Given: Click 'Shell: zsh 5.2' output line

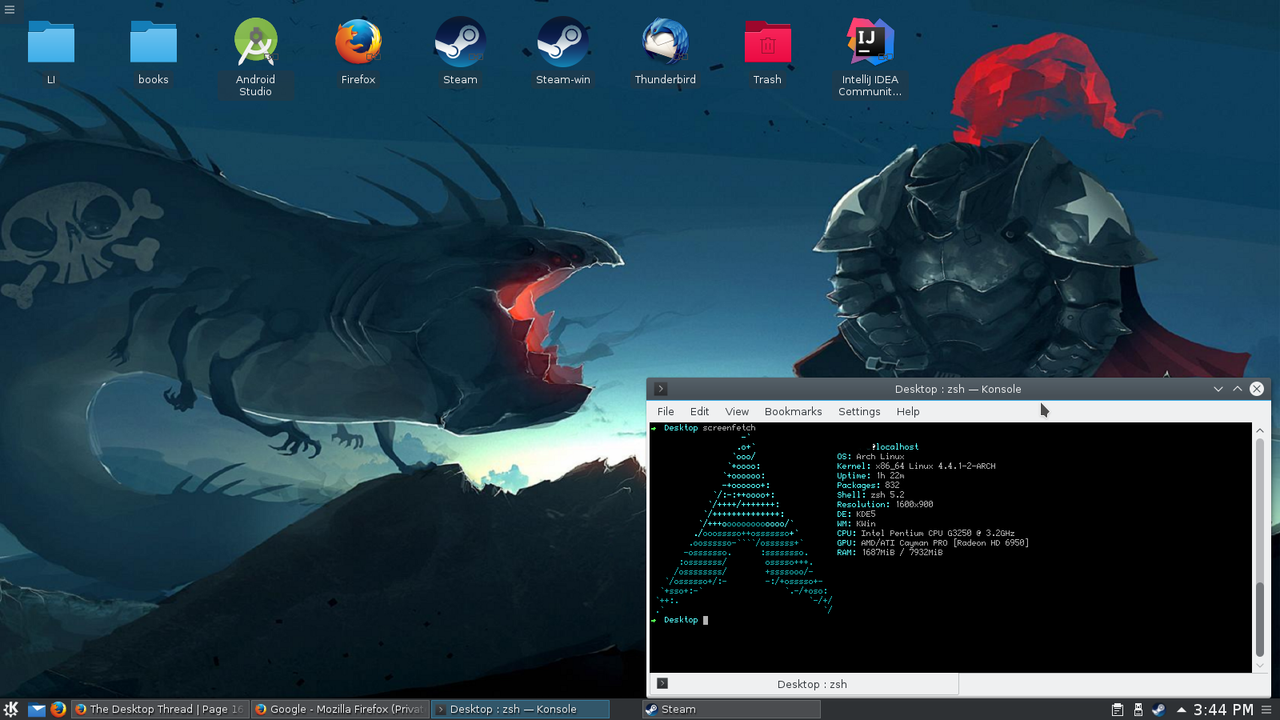Looking at the screenshot, I should click(870, 495).
